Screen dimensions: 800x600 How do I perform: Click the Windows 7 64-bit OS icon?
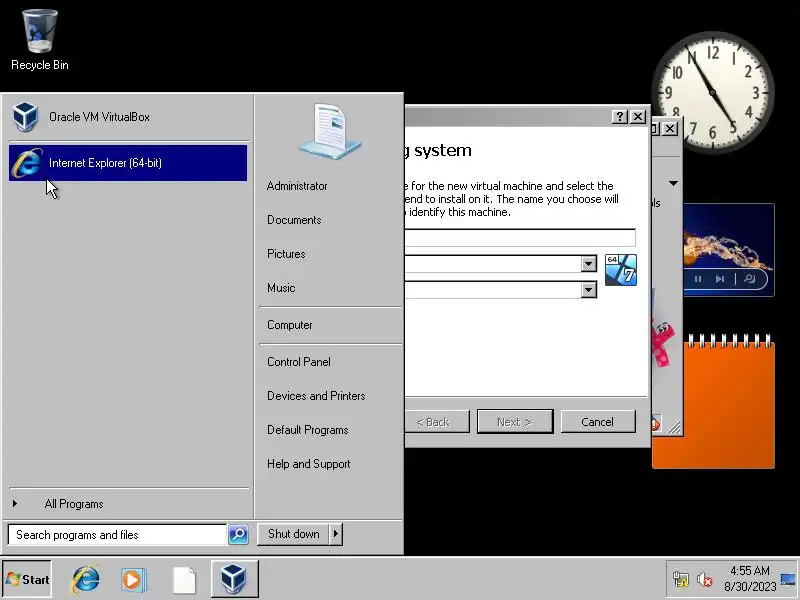coord(620,270)
